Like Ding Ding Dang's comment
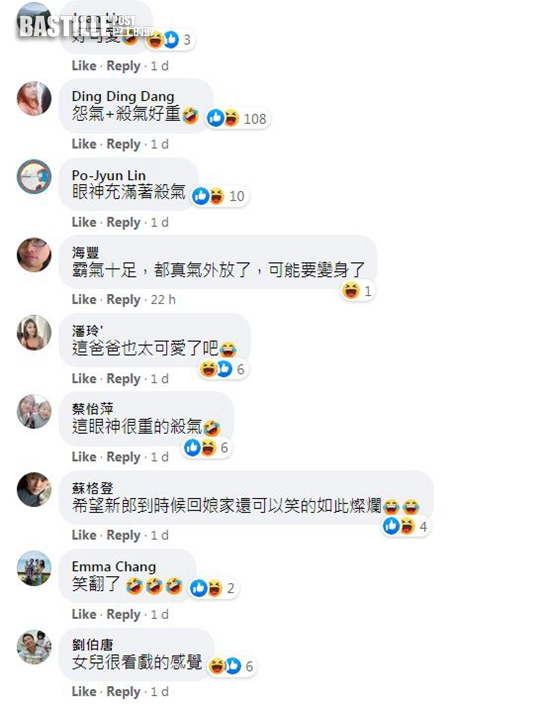 tap(84, 144)
